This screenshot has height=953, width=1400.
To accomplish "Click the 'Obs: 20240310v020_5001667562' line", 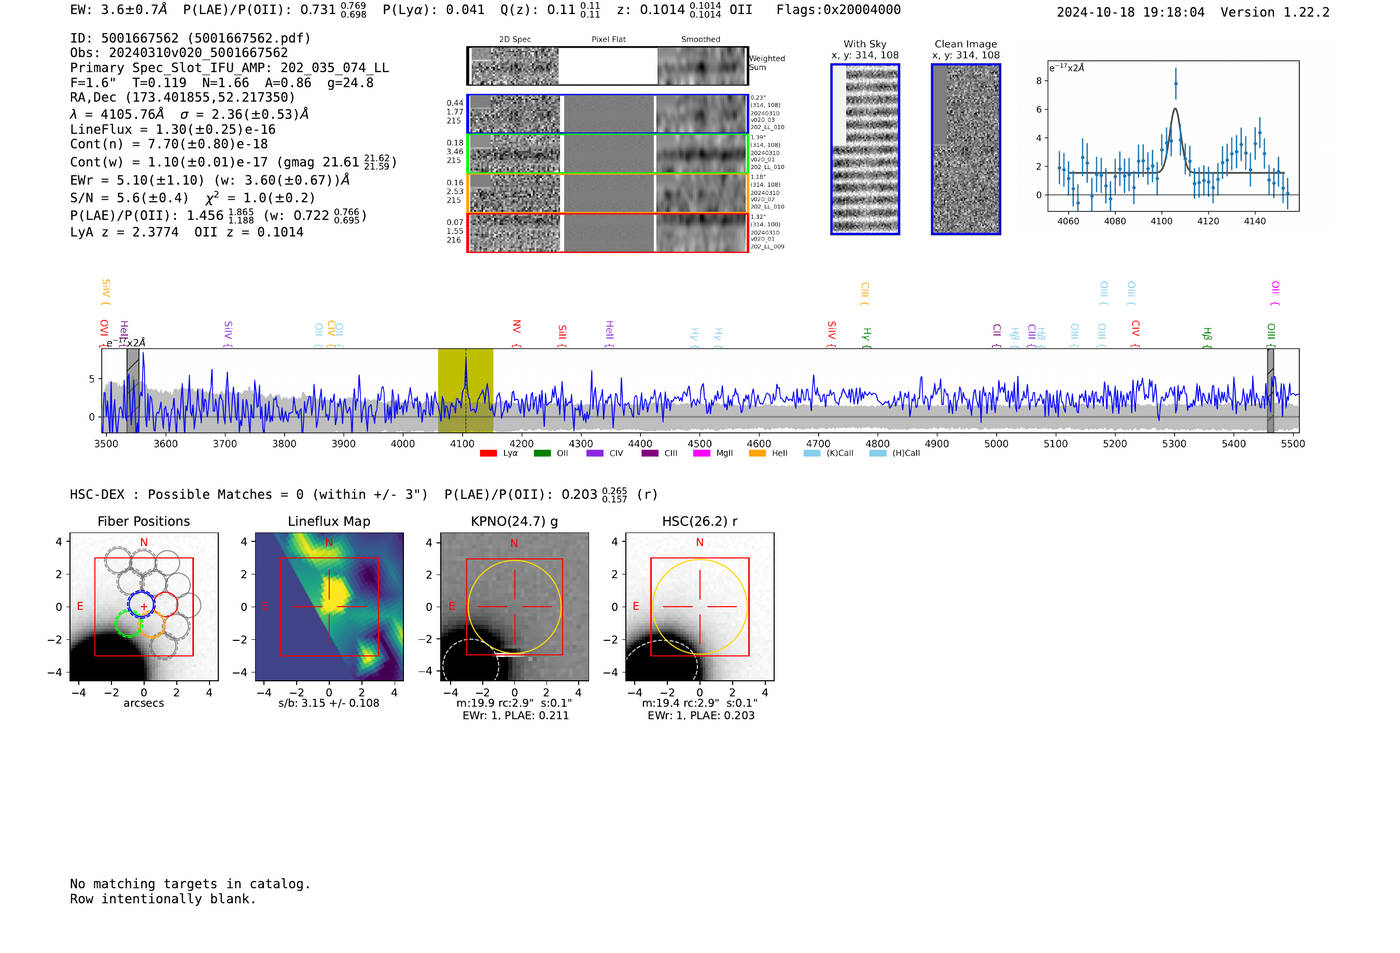I will pyautogui.click(x=179, y=53).
